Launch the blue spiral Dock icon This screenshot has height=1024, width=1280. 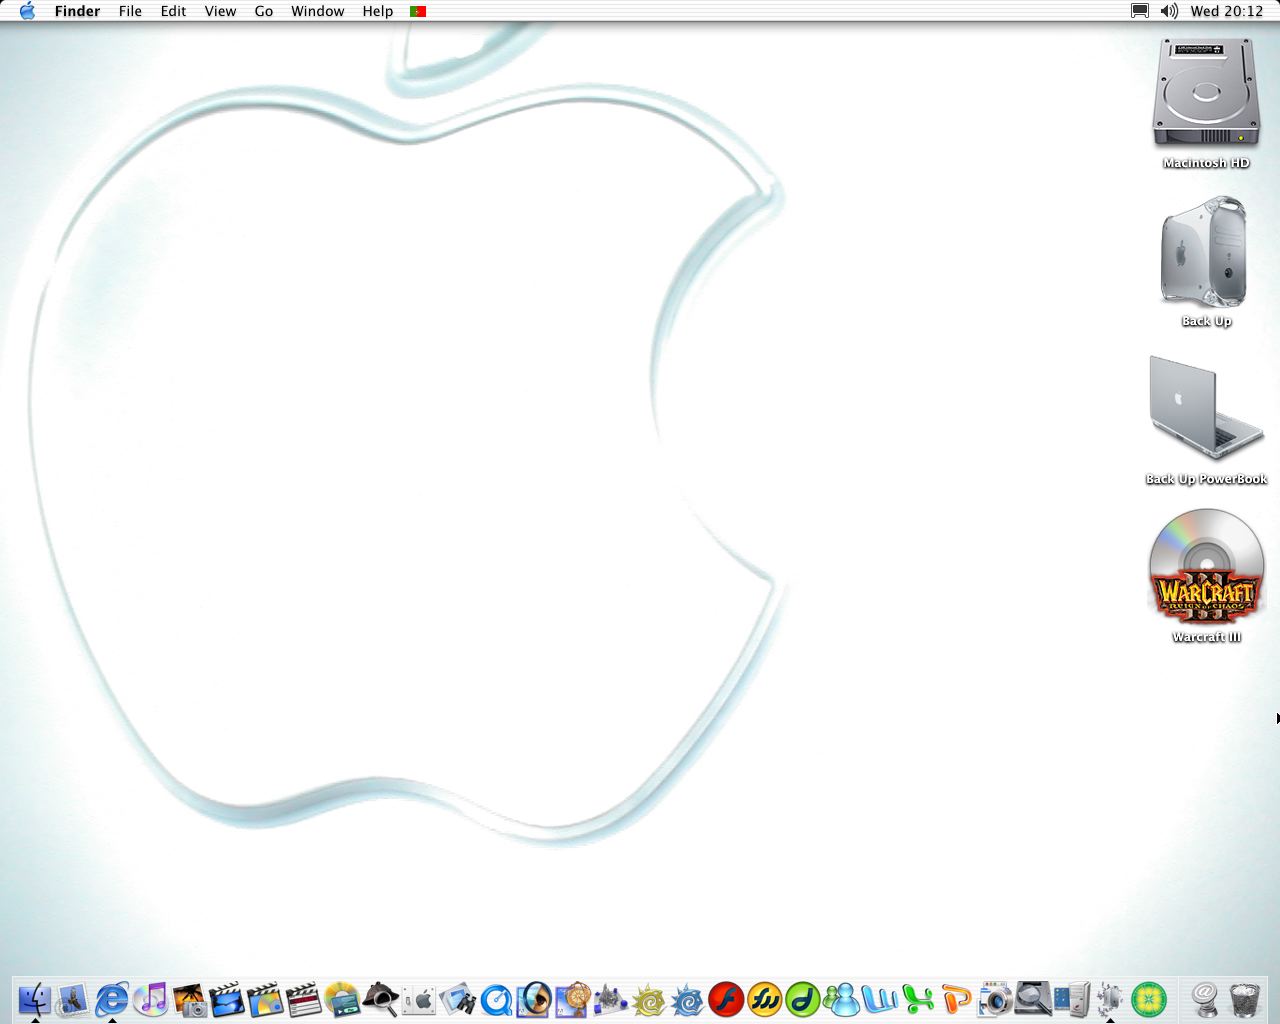[688, 999]
